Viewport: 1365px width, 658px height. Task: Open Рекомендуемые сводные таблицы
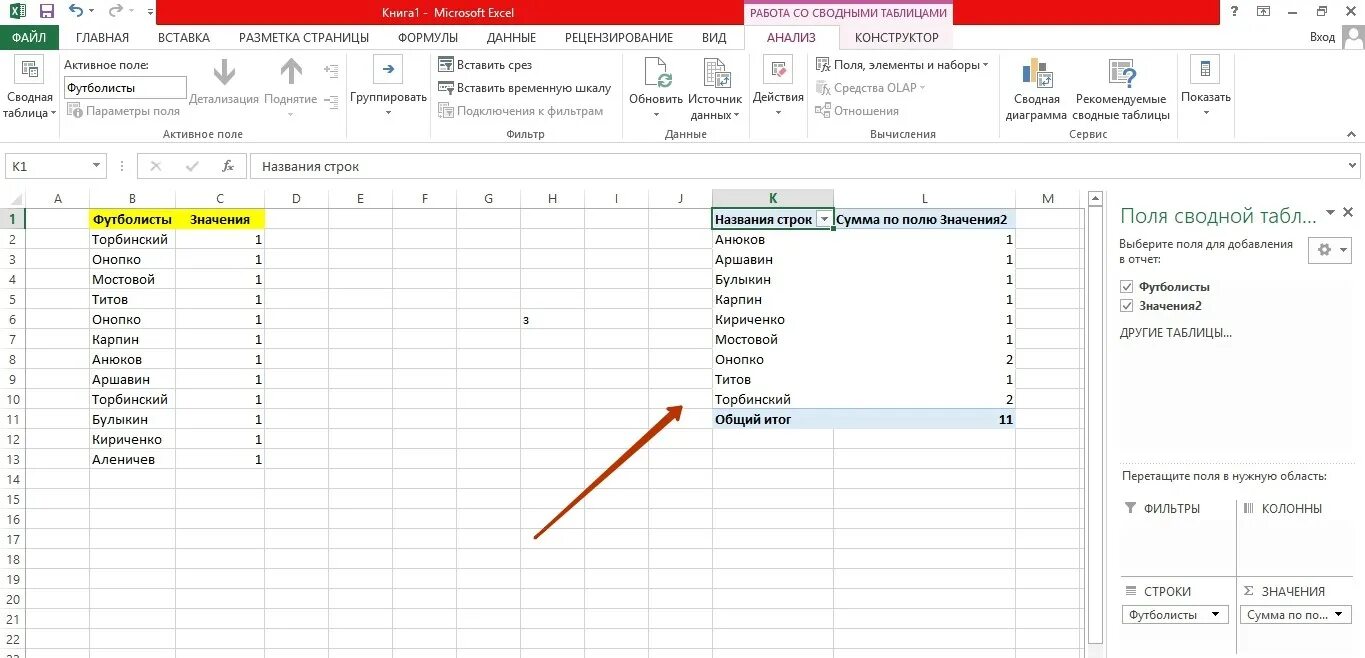(1121, 89)
